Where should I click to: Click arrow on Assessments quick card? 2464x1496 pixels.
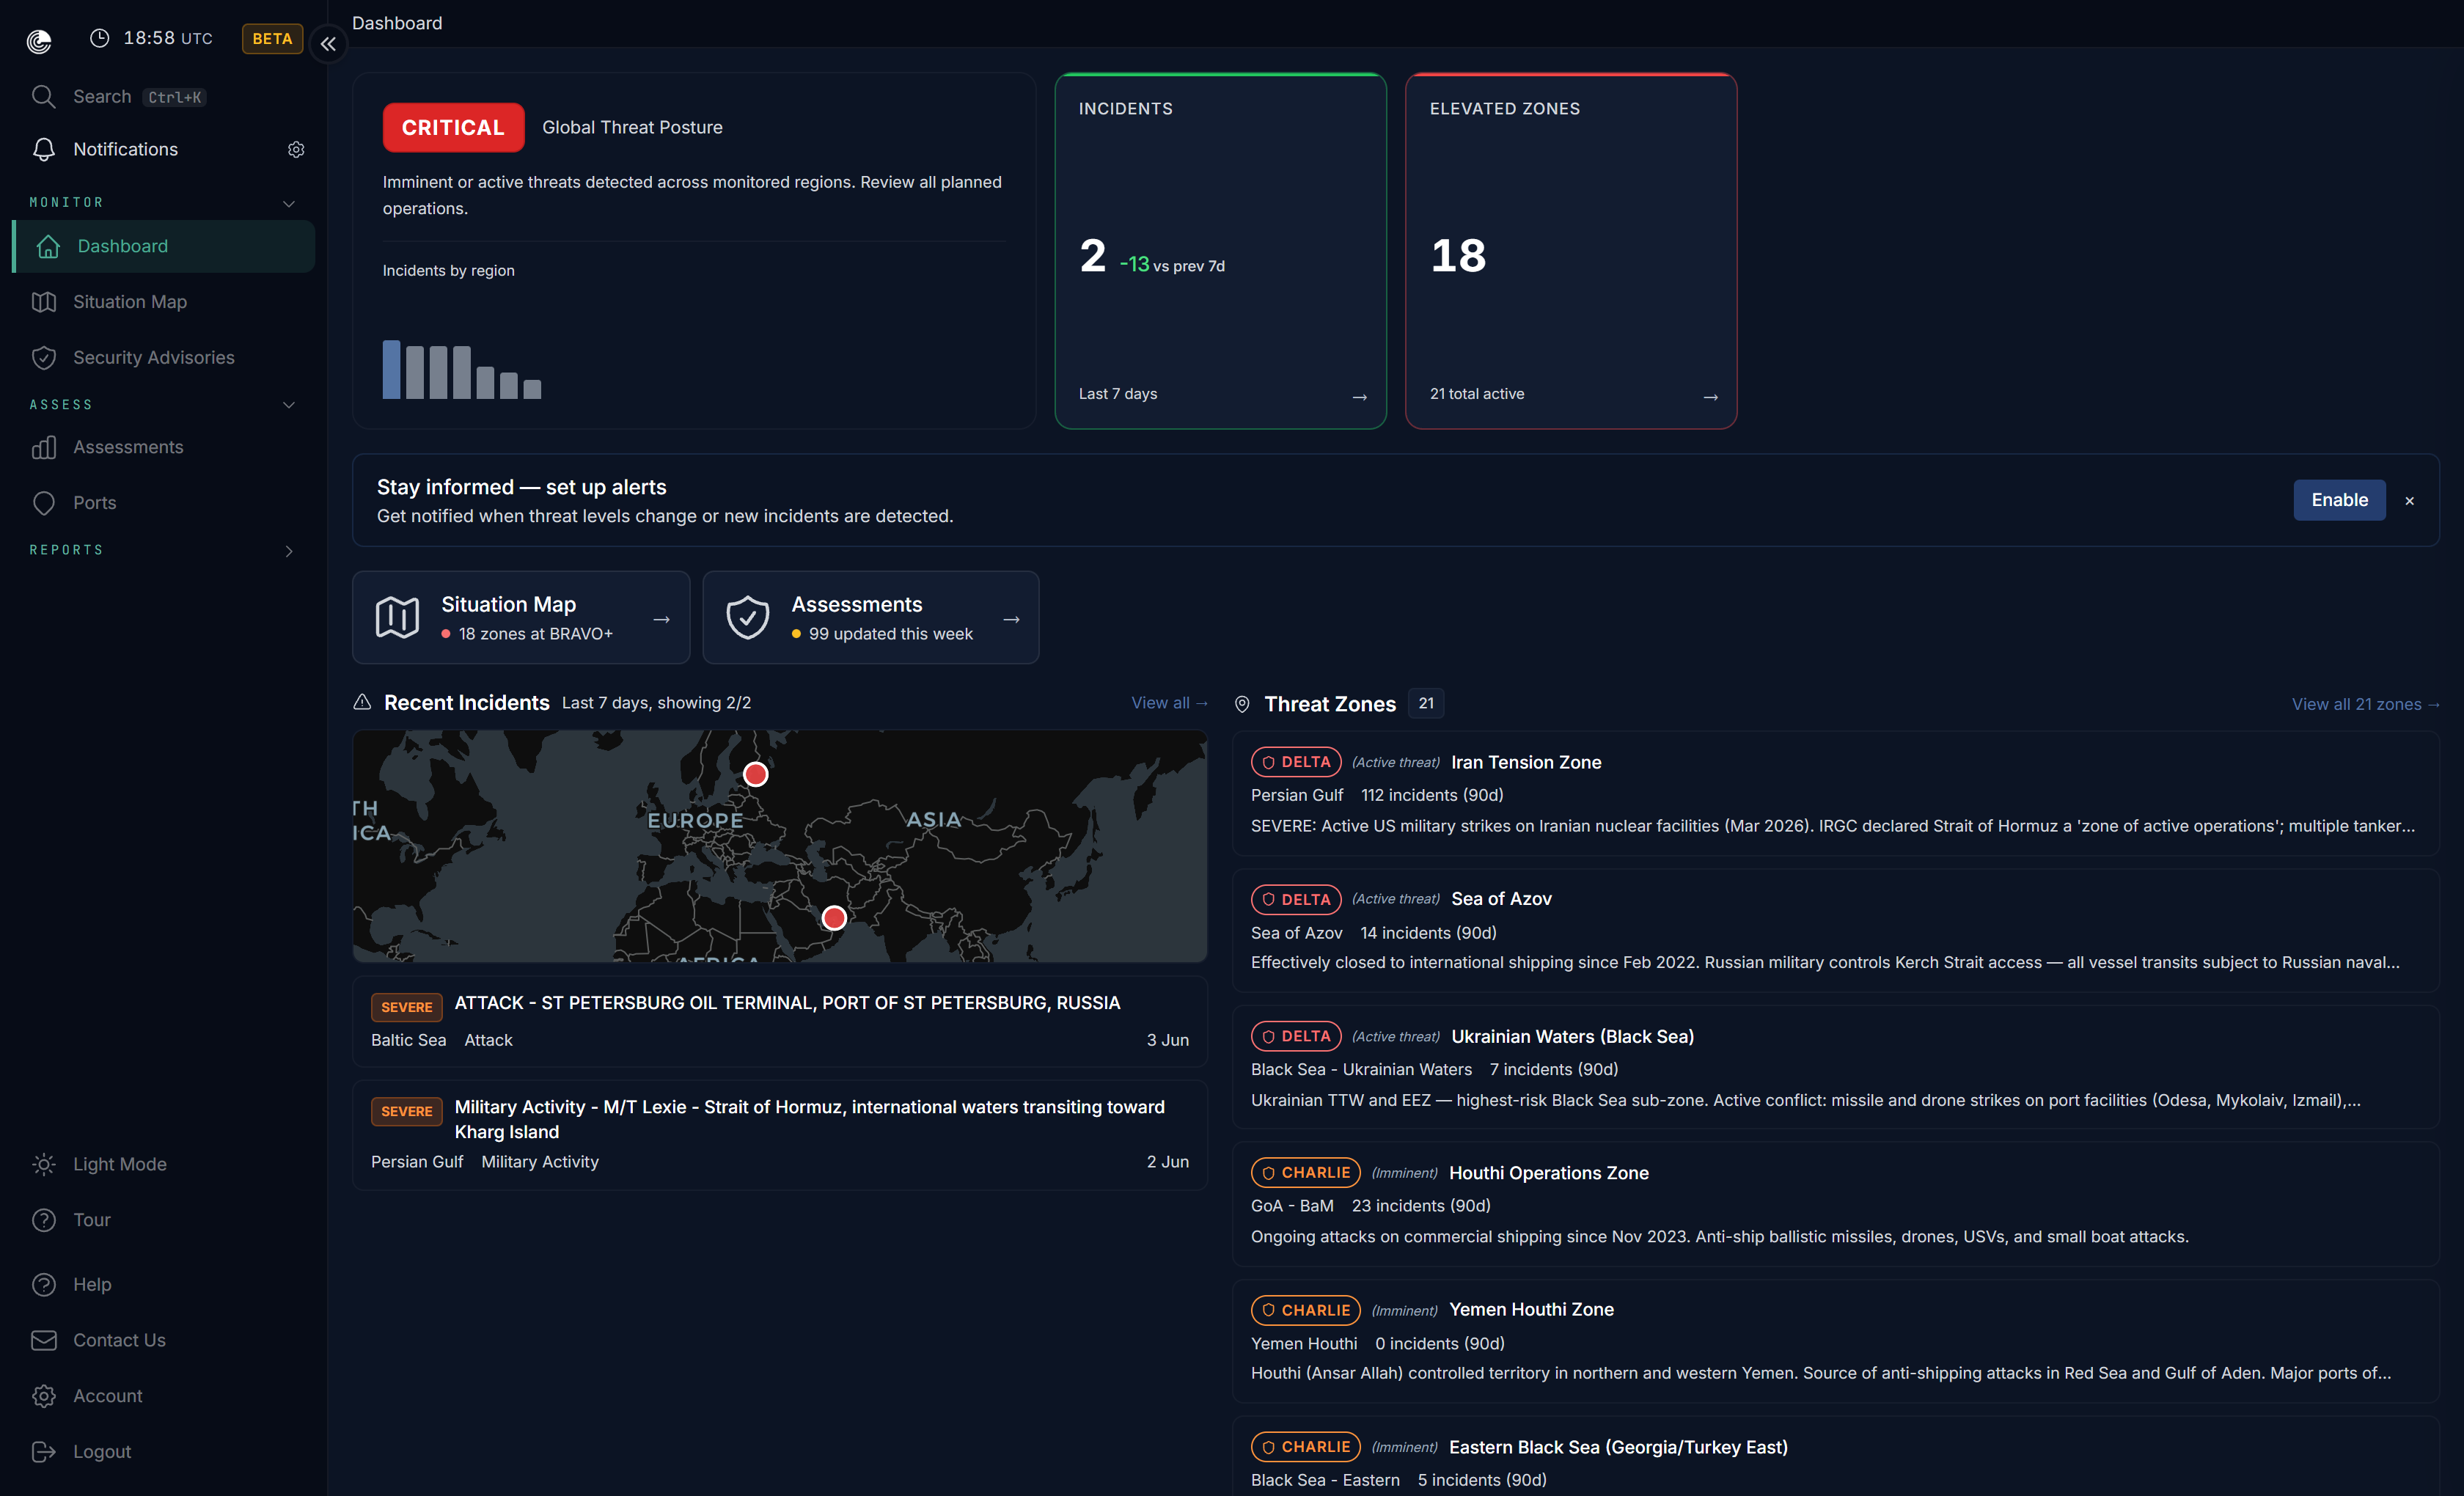coord(1011,619)
